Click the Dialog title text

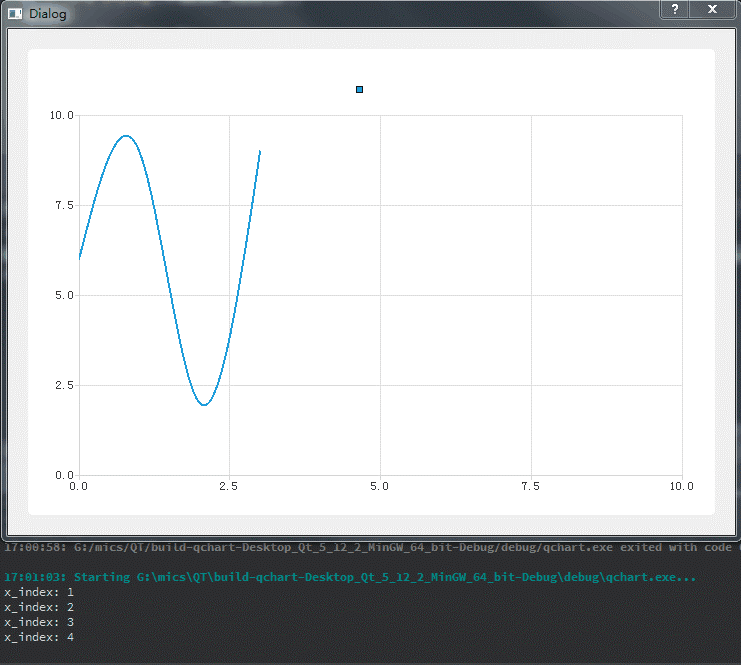coord(48,14)
